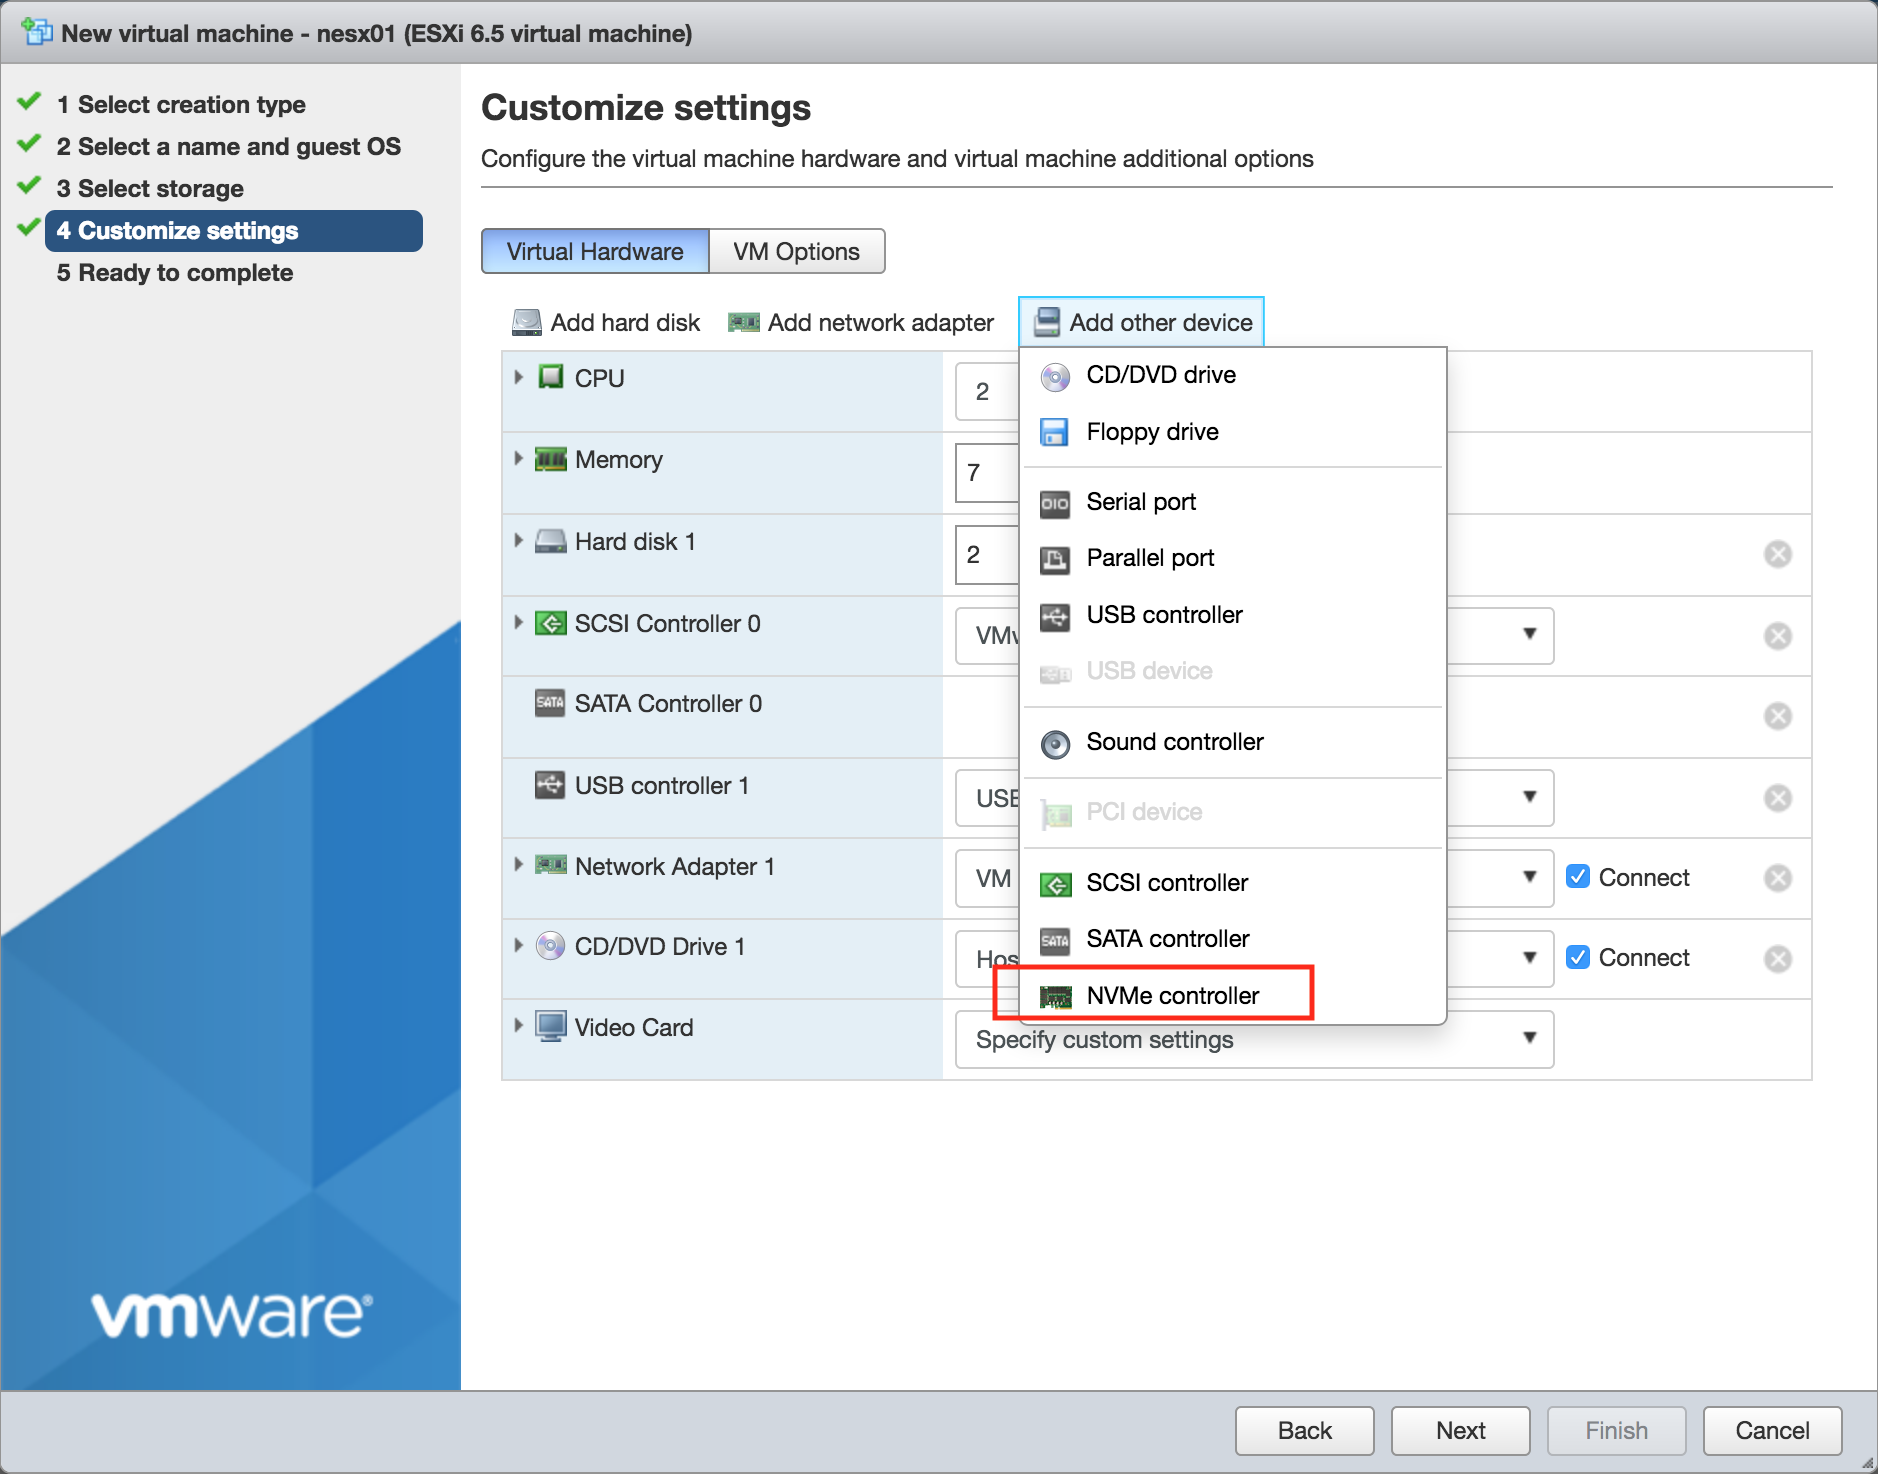
Task: Click the Network Adapter 1 card icon
Action: click(551, 865)
